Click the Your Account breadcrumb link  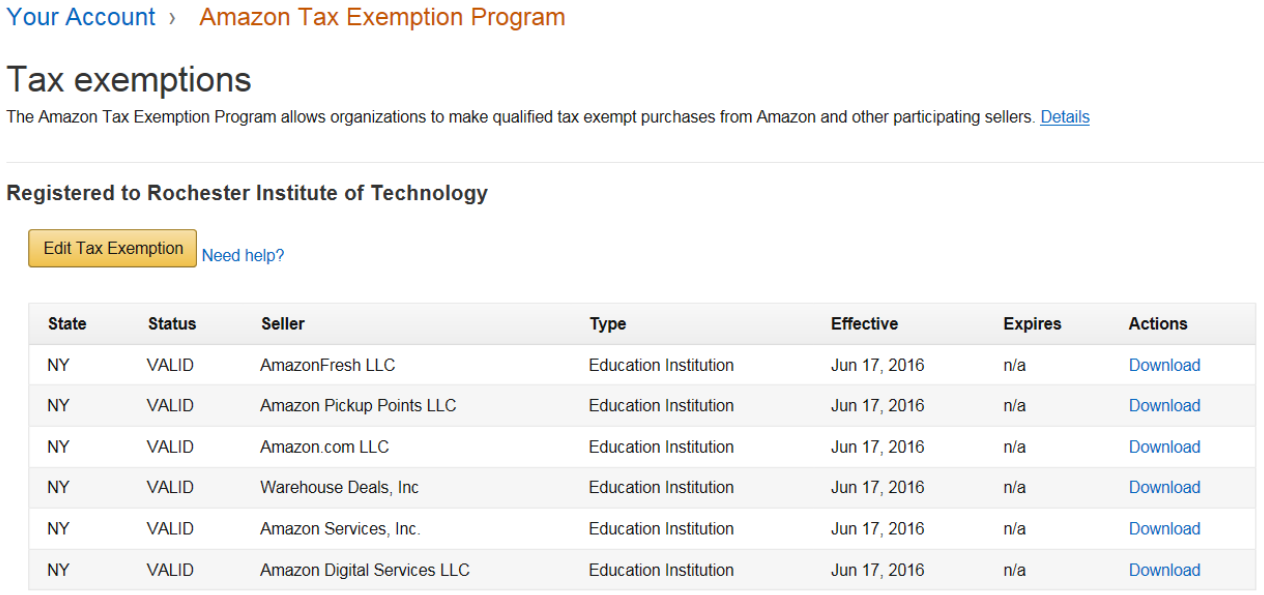point(80,17)
